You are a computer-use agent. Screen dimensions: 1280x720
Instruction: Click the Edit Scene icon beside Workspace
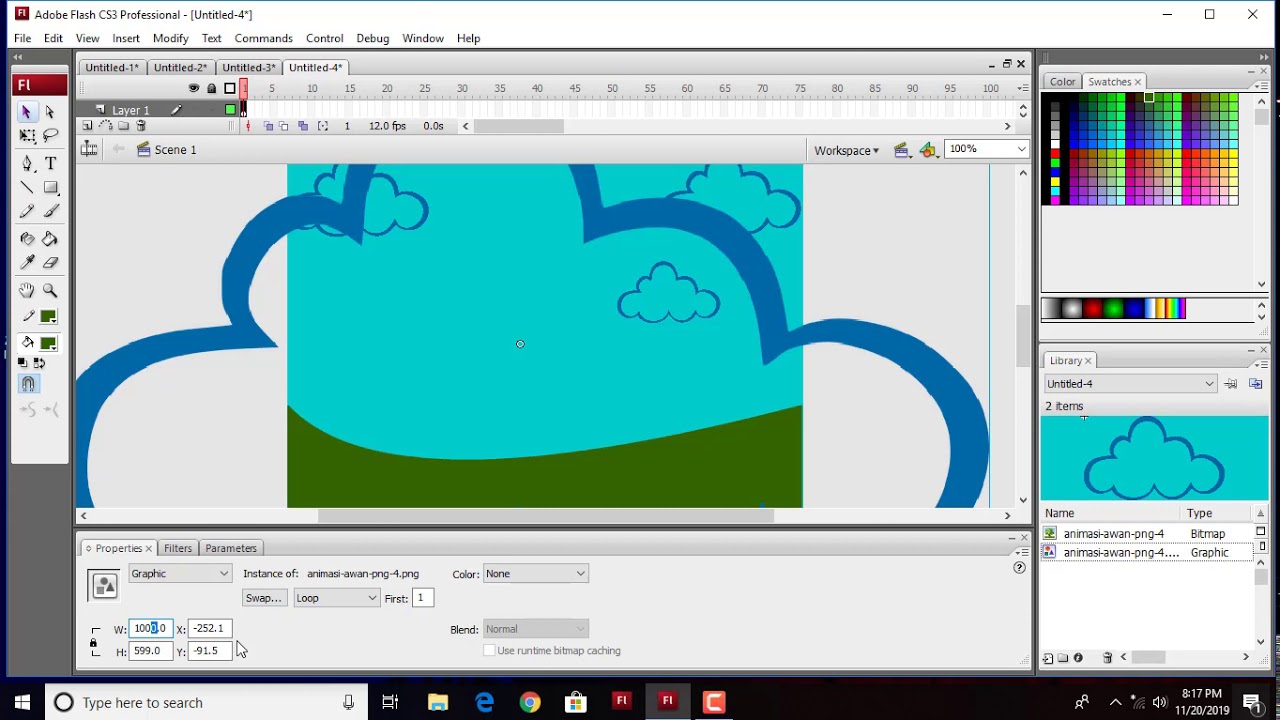point(902,150)
